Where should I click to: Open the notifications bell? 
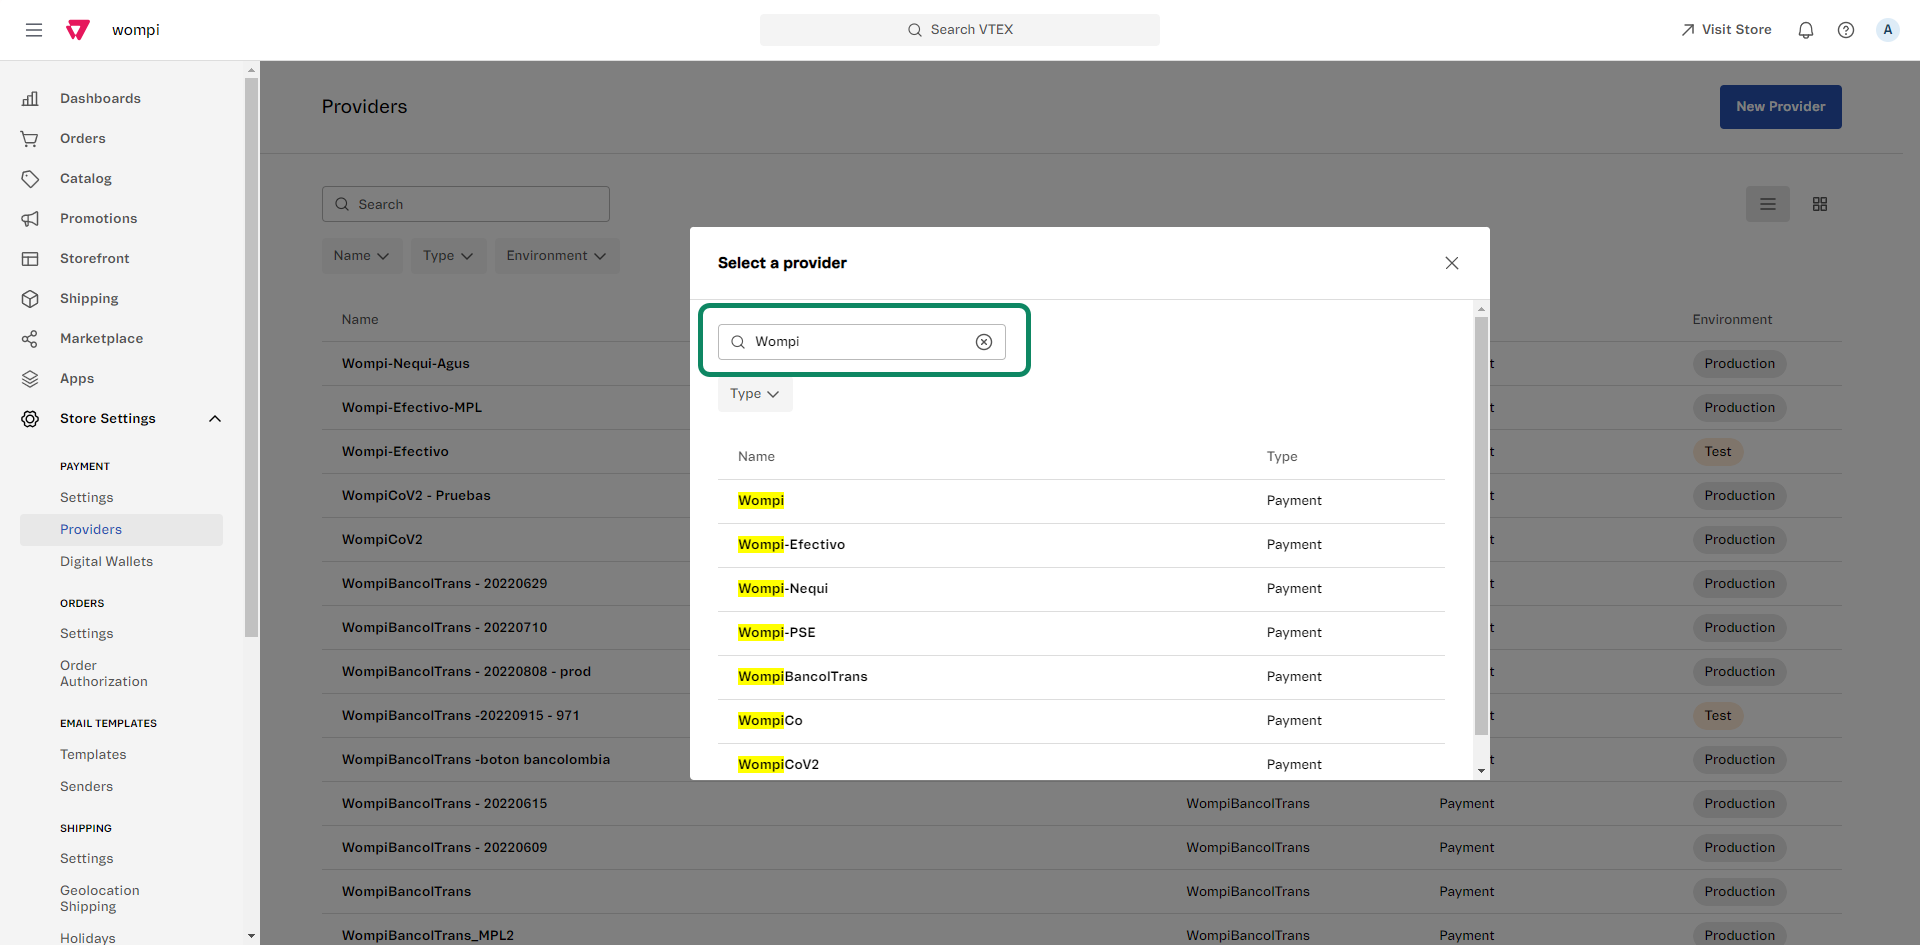pyautogui.click(x=1806, y=30)
